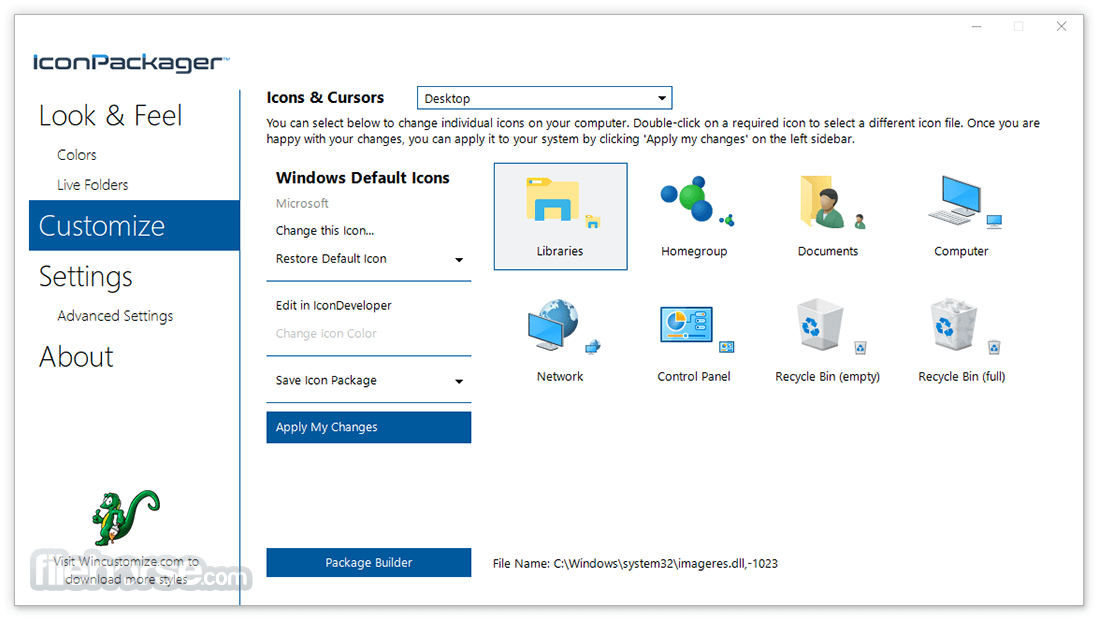Switch to the Customize section
The height and width of the screenshot is (621, 1100).
coord(134,225)
